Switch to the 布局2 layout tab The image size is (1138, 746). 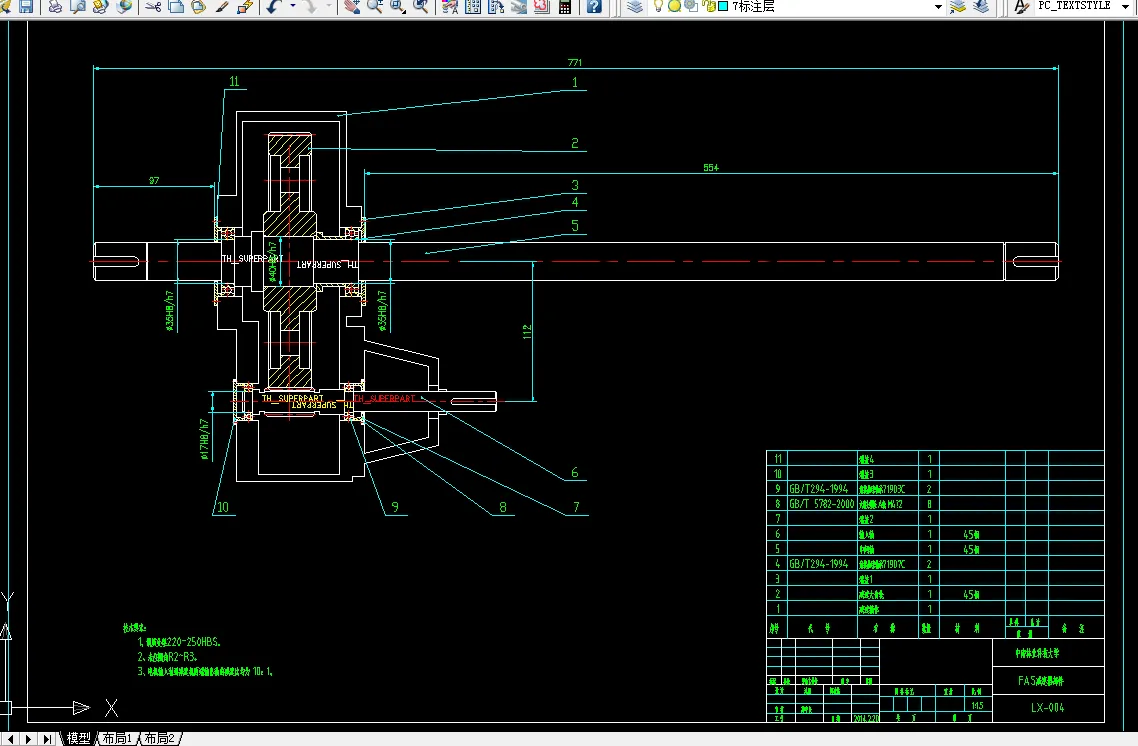pos(158,739)
